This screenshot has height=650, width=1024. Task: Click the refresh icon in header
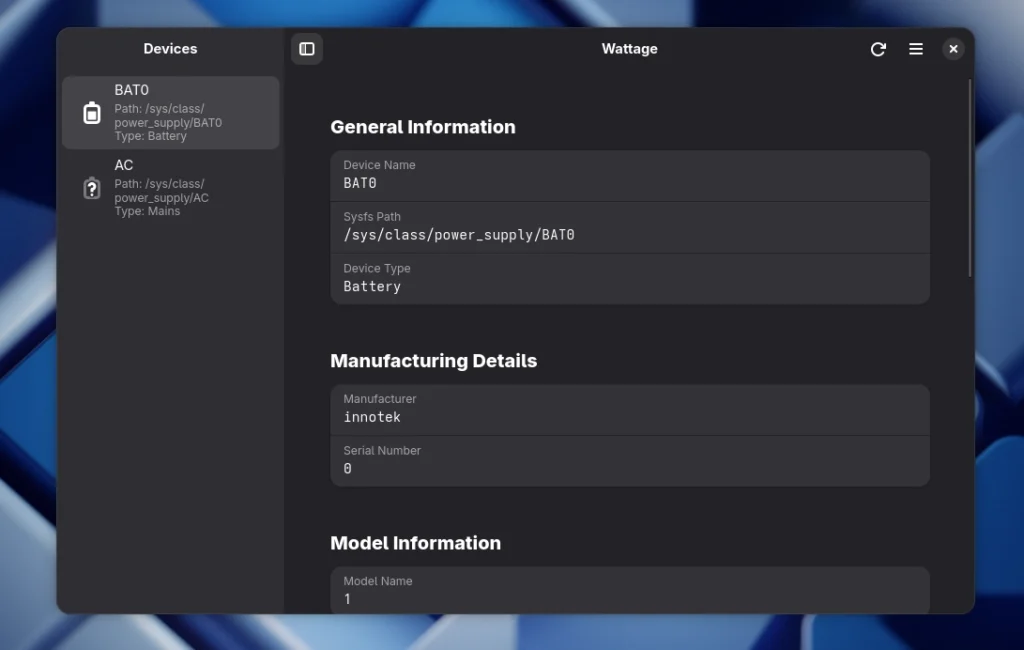pyautogui.click(x=878, y=49)
